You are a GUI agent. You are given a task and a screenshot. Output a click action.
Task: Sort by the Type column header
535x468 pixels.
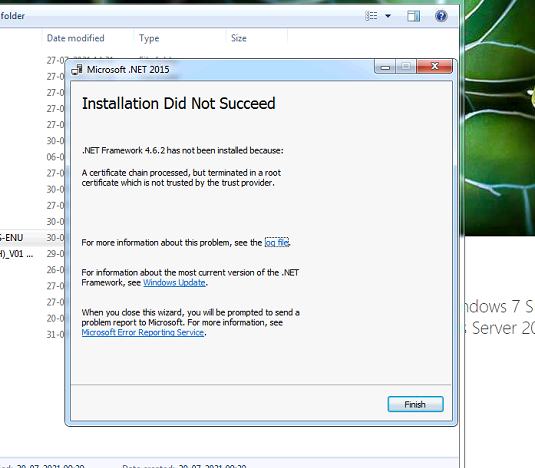click(149, 38)
